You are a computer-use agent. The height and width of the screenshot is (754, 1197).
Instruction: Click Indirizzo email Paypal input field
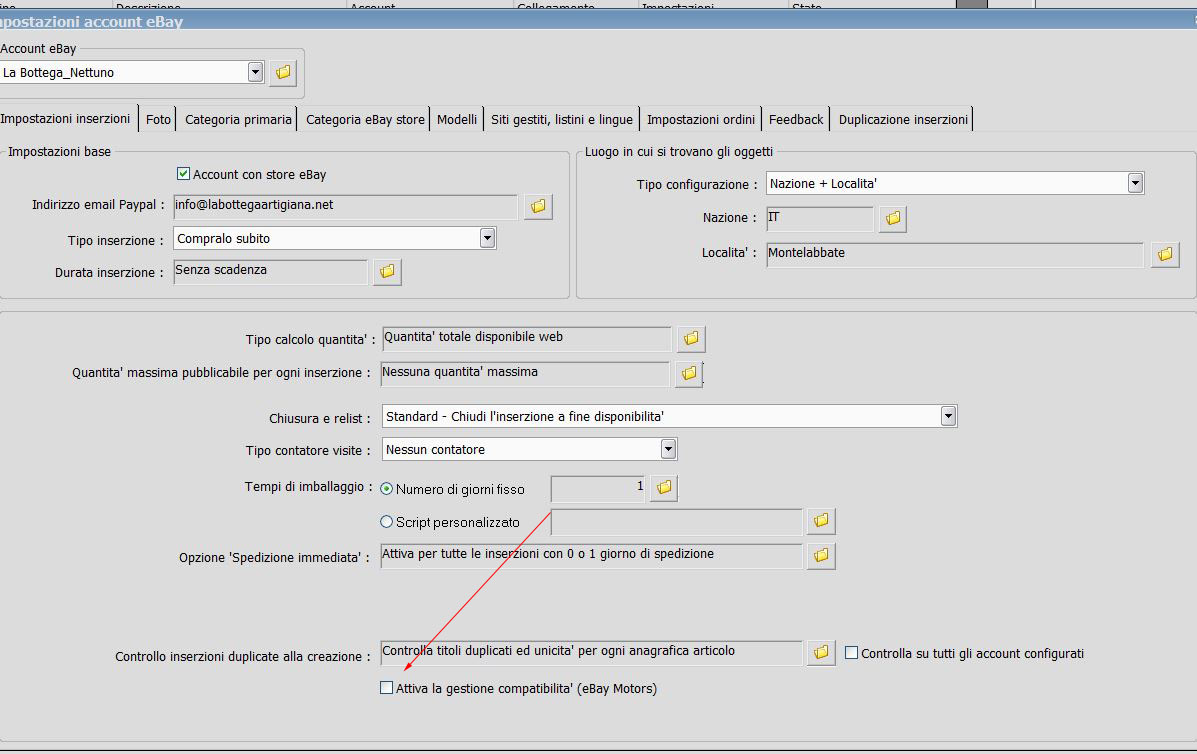(x=345, y=206)
